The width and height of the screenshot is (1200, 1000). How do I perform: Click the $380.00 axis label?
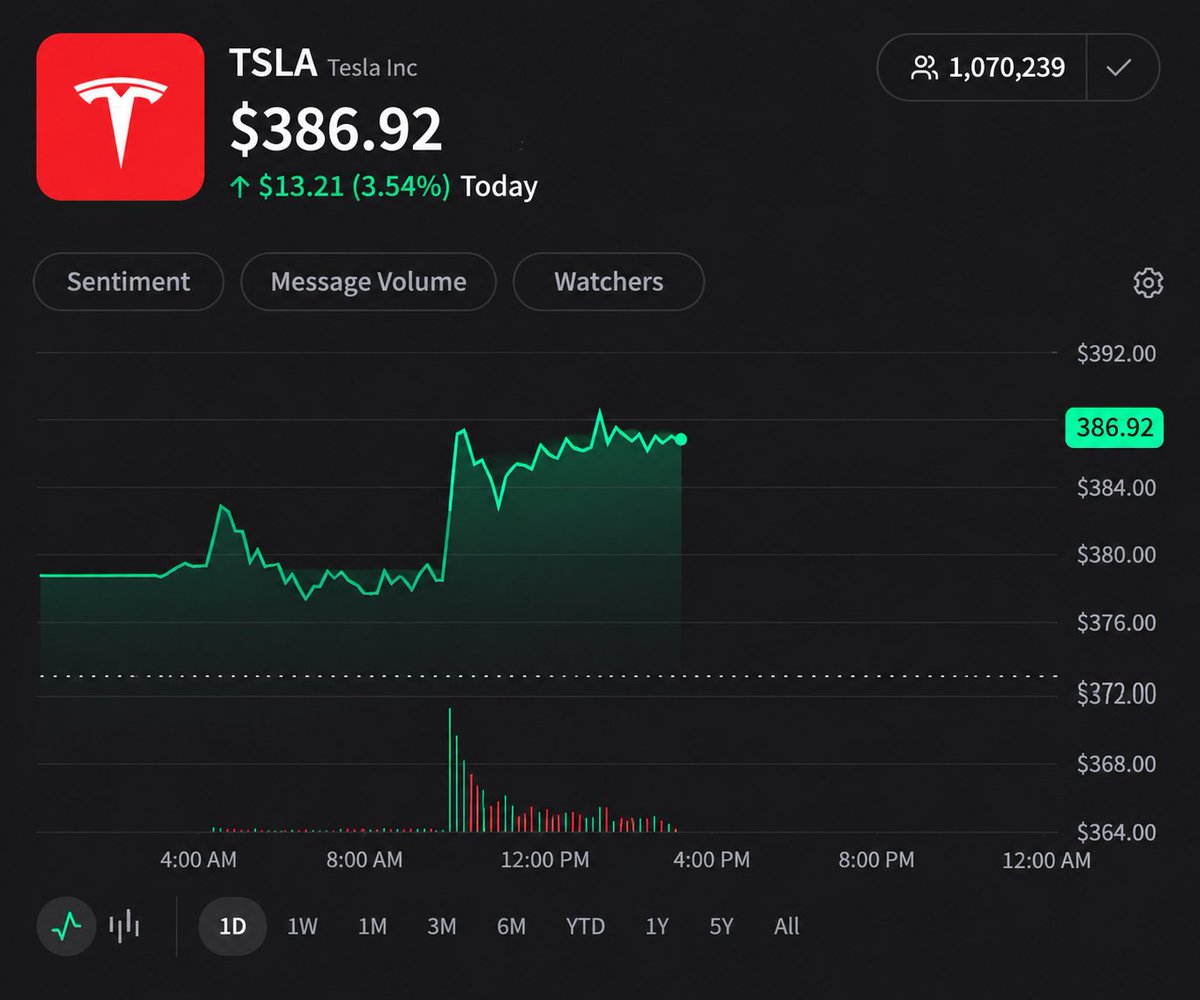click(x=1116, y=555)
